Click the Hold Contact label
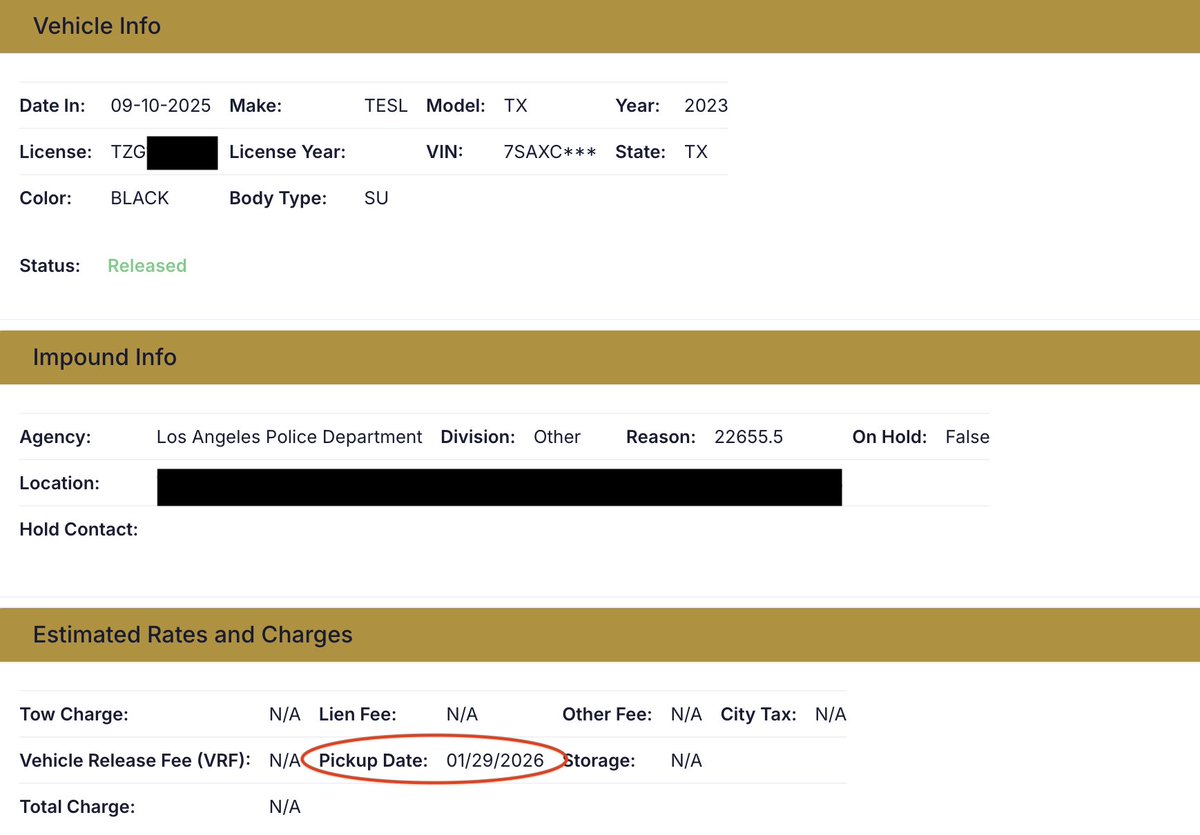 coord(79,529)
